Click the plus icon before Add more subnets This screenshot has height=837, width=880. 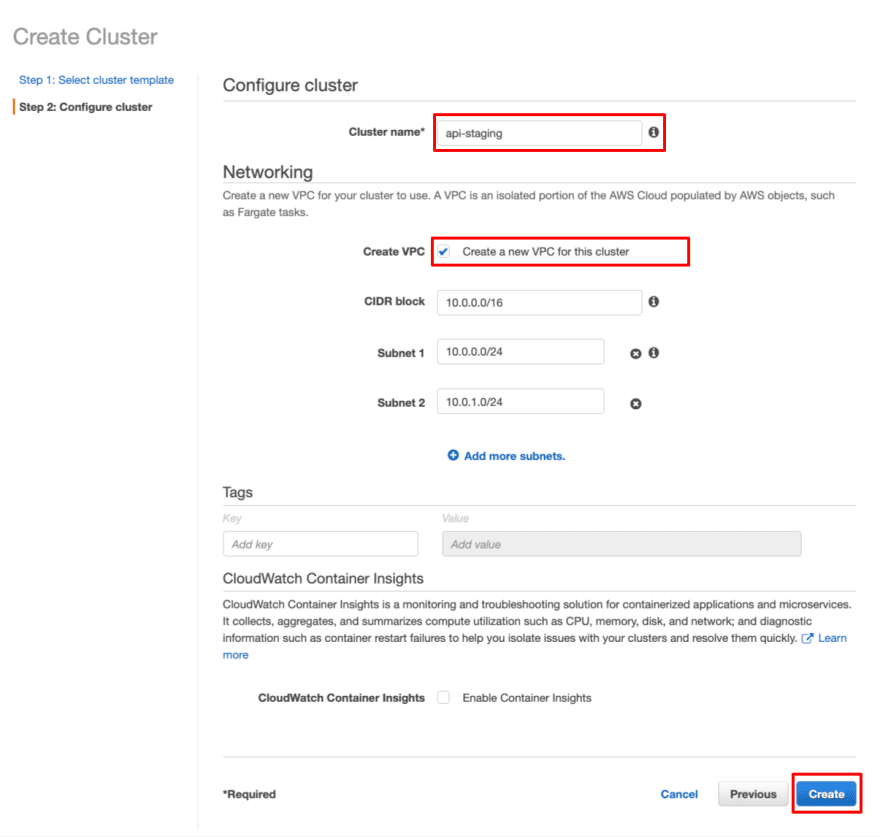pos(453,455)
